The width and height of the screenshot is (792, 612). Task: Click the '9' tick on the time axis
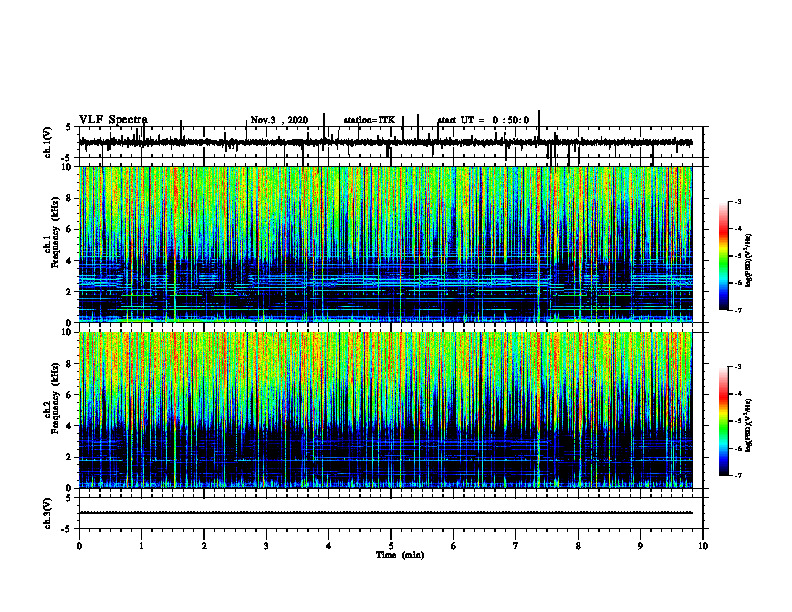click(x=640, y=546)
